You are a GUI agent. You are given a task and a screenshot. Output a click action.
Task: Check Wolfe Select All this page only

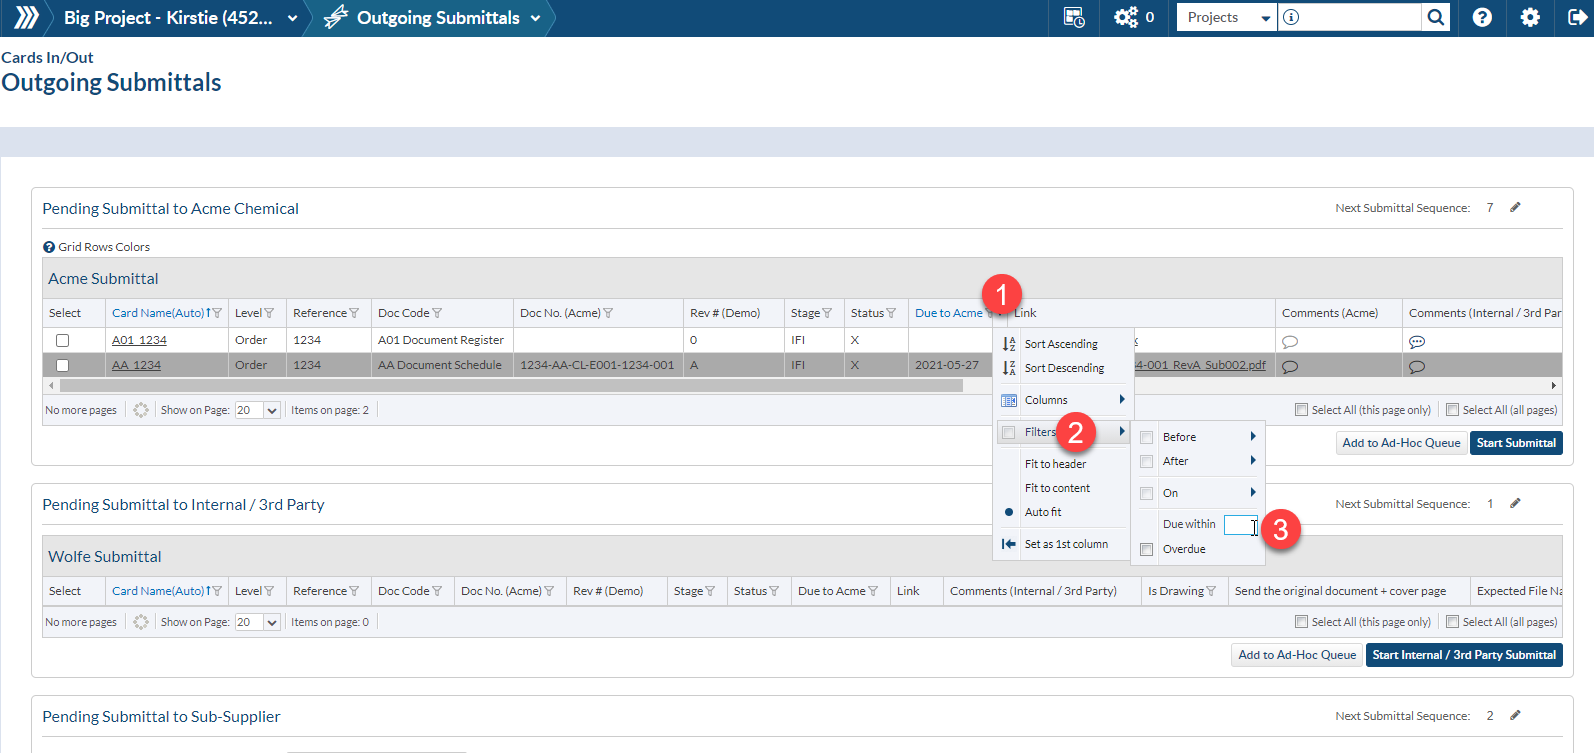click(x=1301, y=621)
